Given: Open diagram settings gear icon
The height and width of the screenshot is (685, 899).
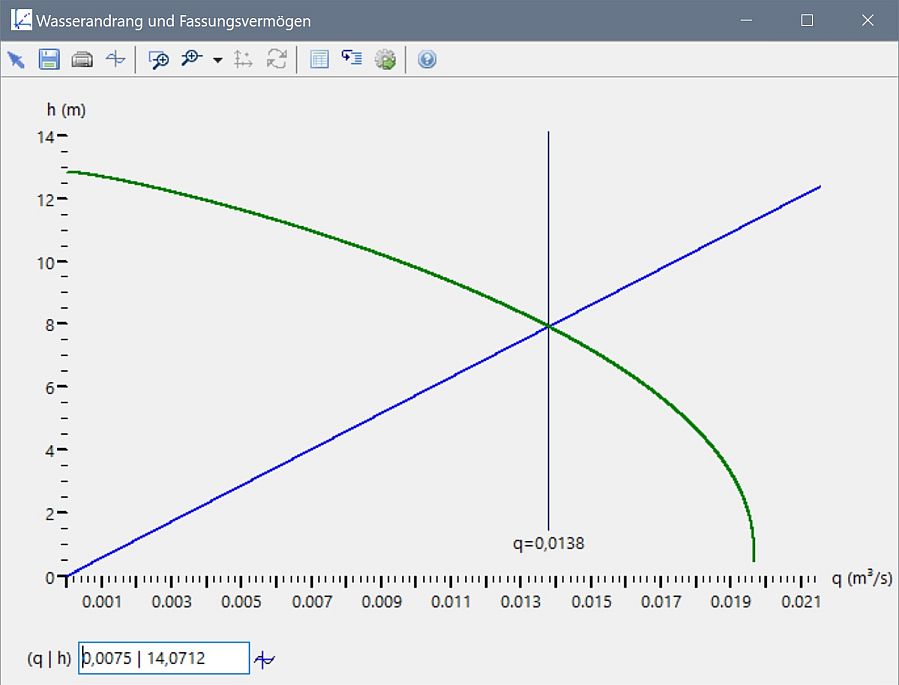Looking at the screenshot, I should [x=385, y=60].
